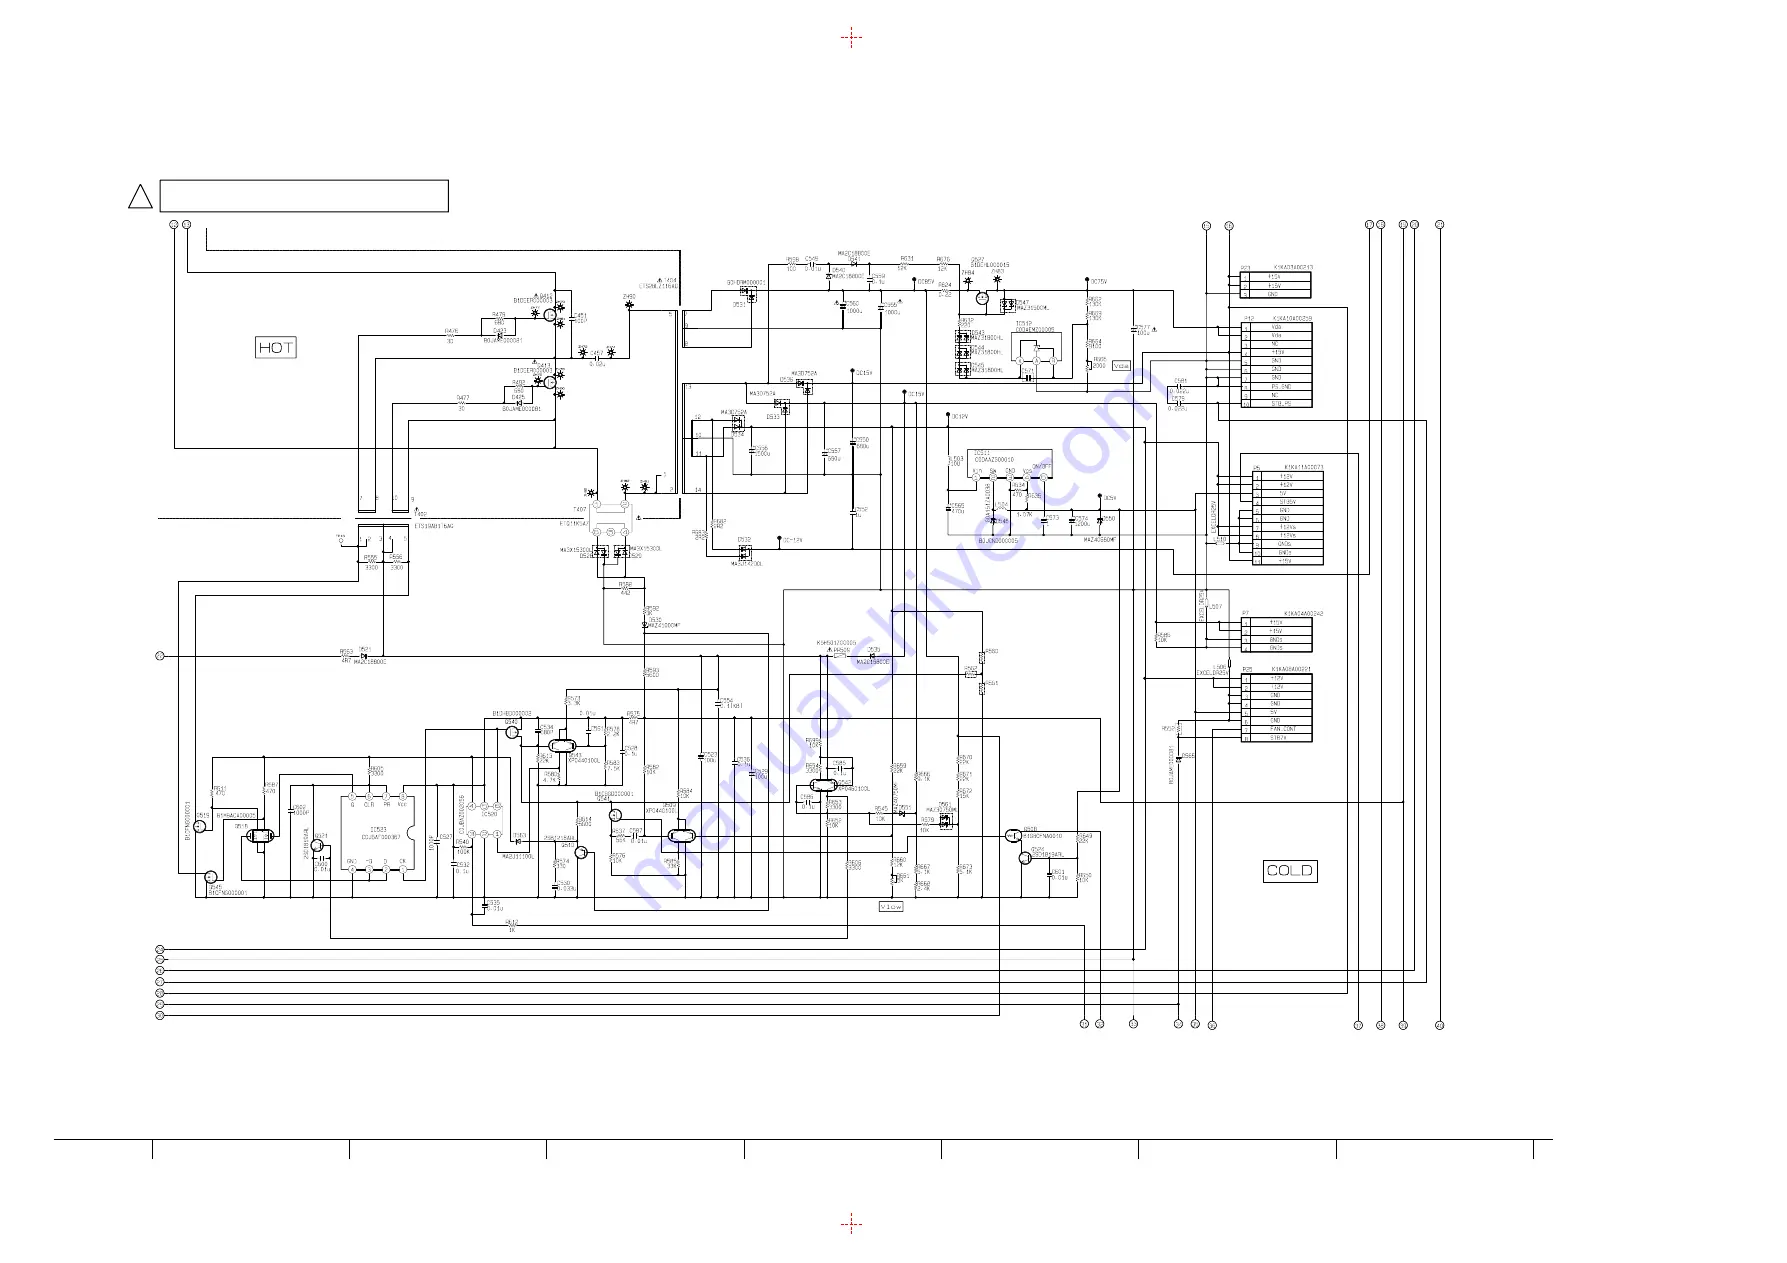Click the DC85V test point label
The height and width of the screenshot is (1263, 1787).
(926, 282)
